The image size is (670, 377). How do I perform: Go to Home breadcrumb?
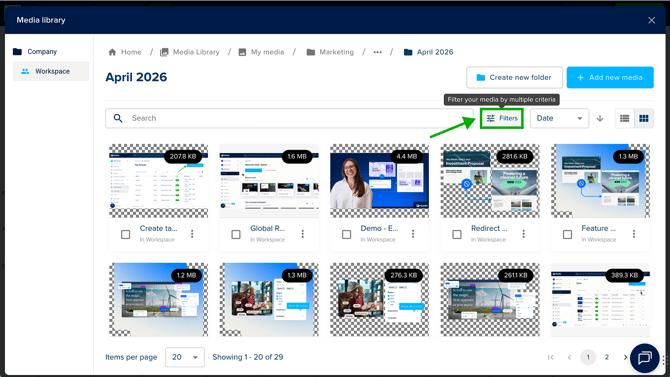click(125, 52)
